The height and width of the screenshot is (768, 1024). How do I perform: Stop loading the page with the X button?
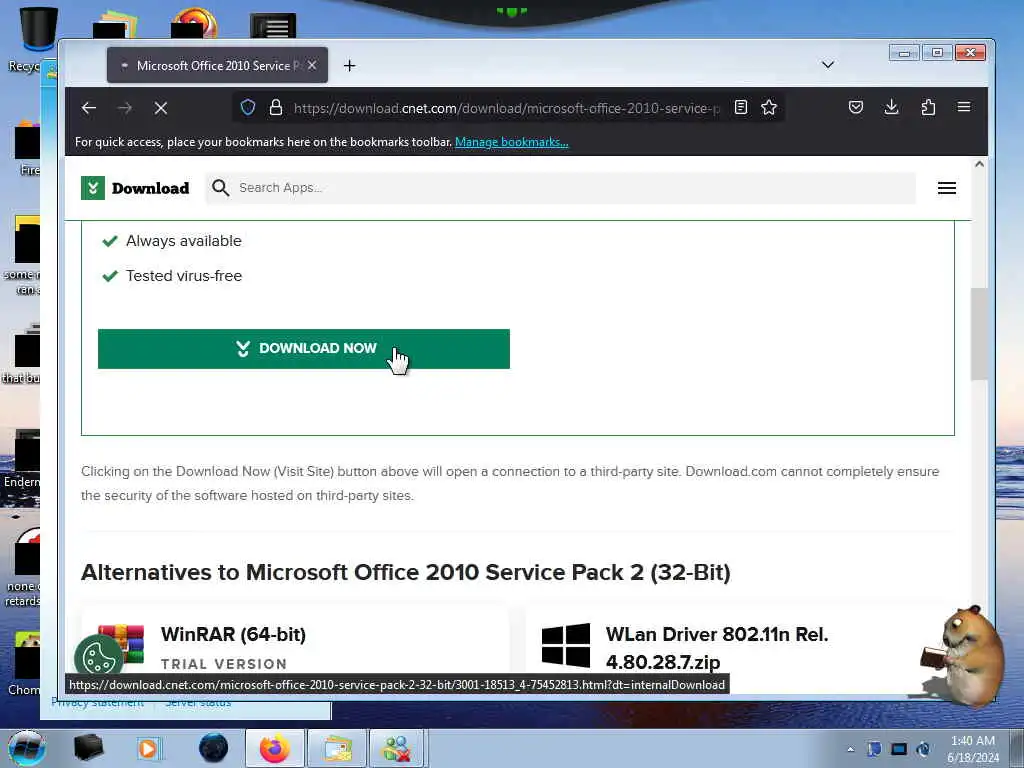161,108
